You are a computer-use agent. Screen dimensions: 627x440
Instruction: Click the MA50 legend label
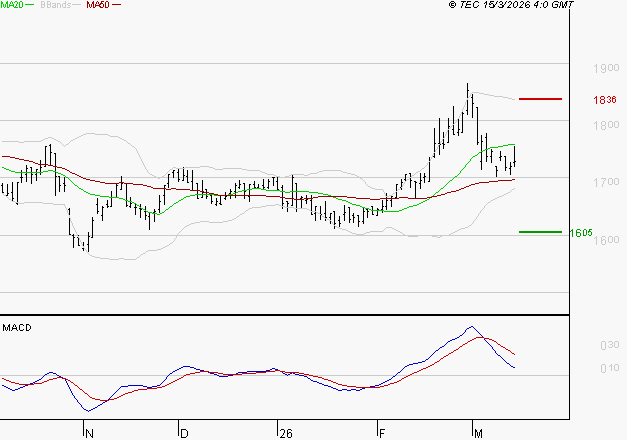pos(98,5)
